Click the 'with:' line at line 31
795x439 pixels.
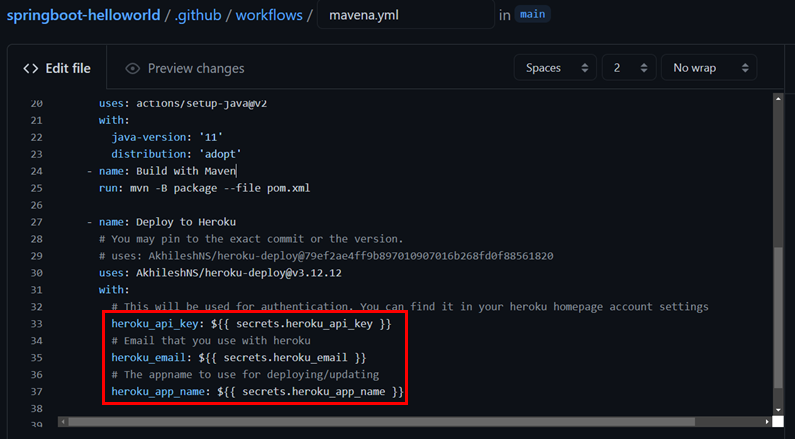pos(114,289)
